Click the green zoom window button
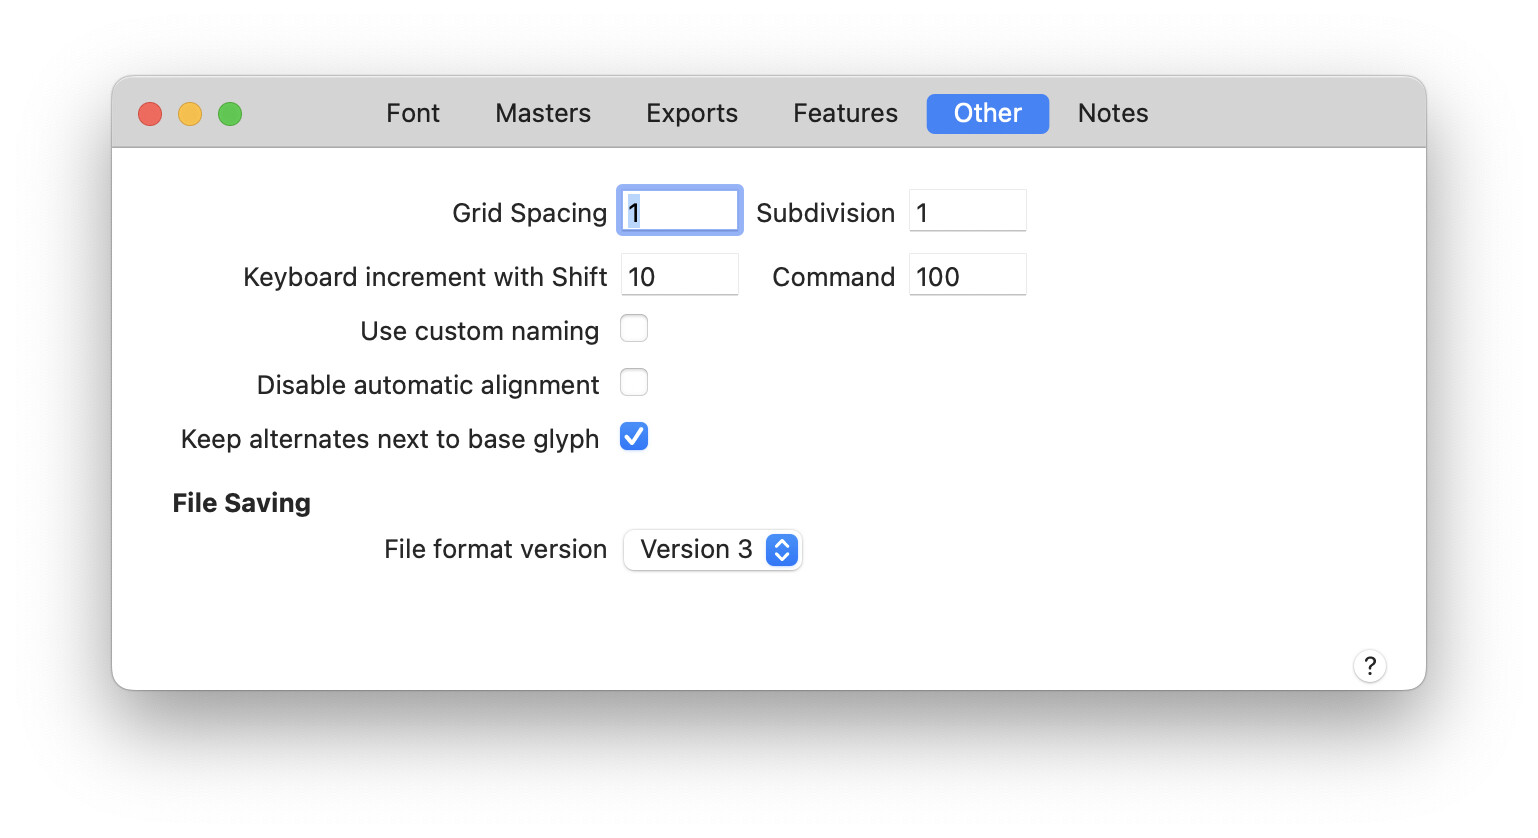This screenshot has width=1538, height=838. coord(230,114)
